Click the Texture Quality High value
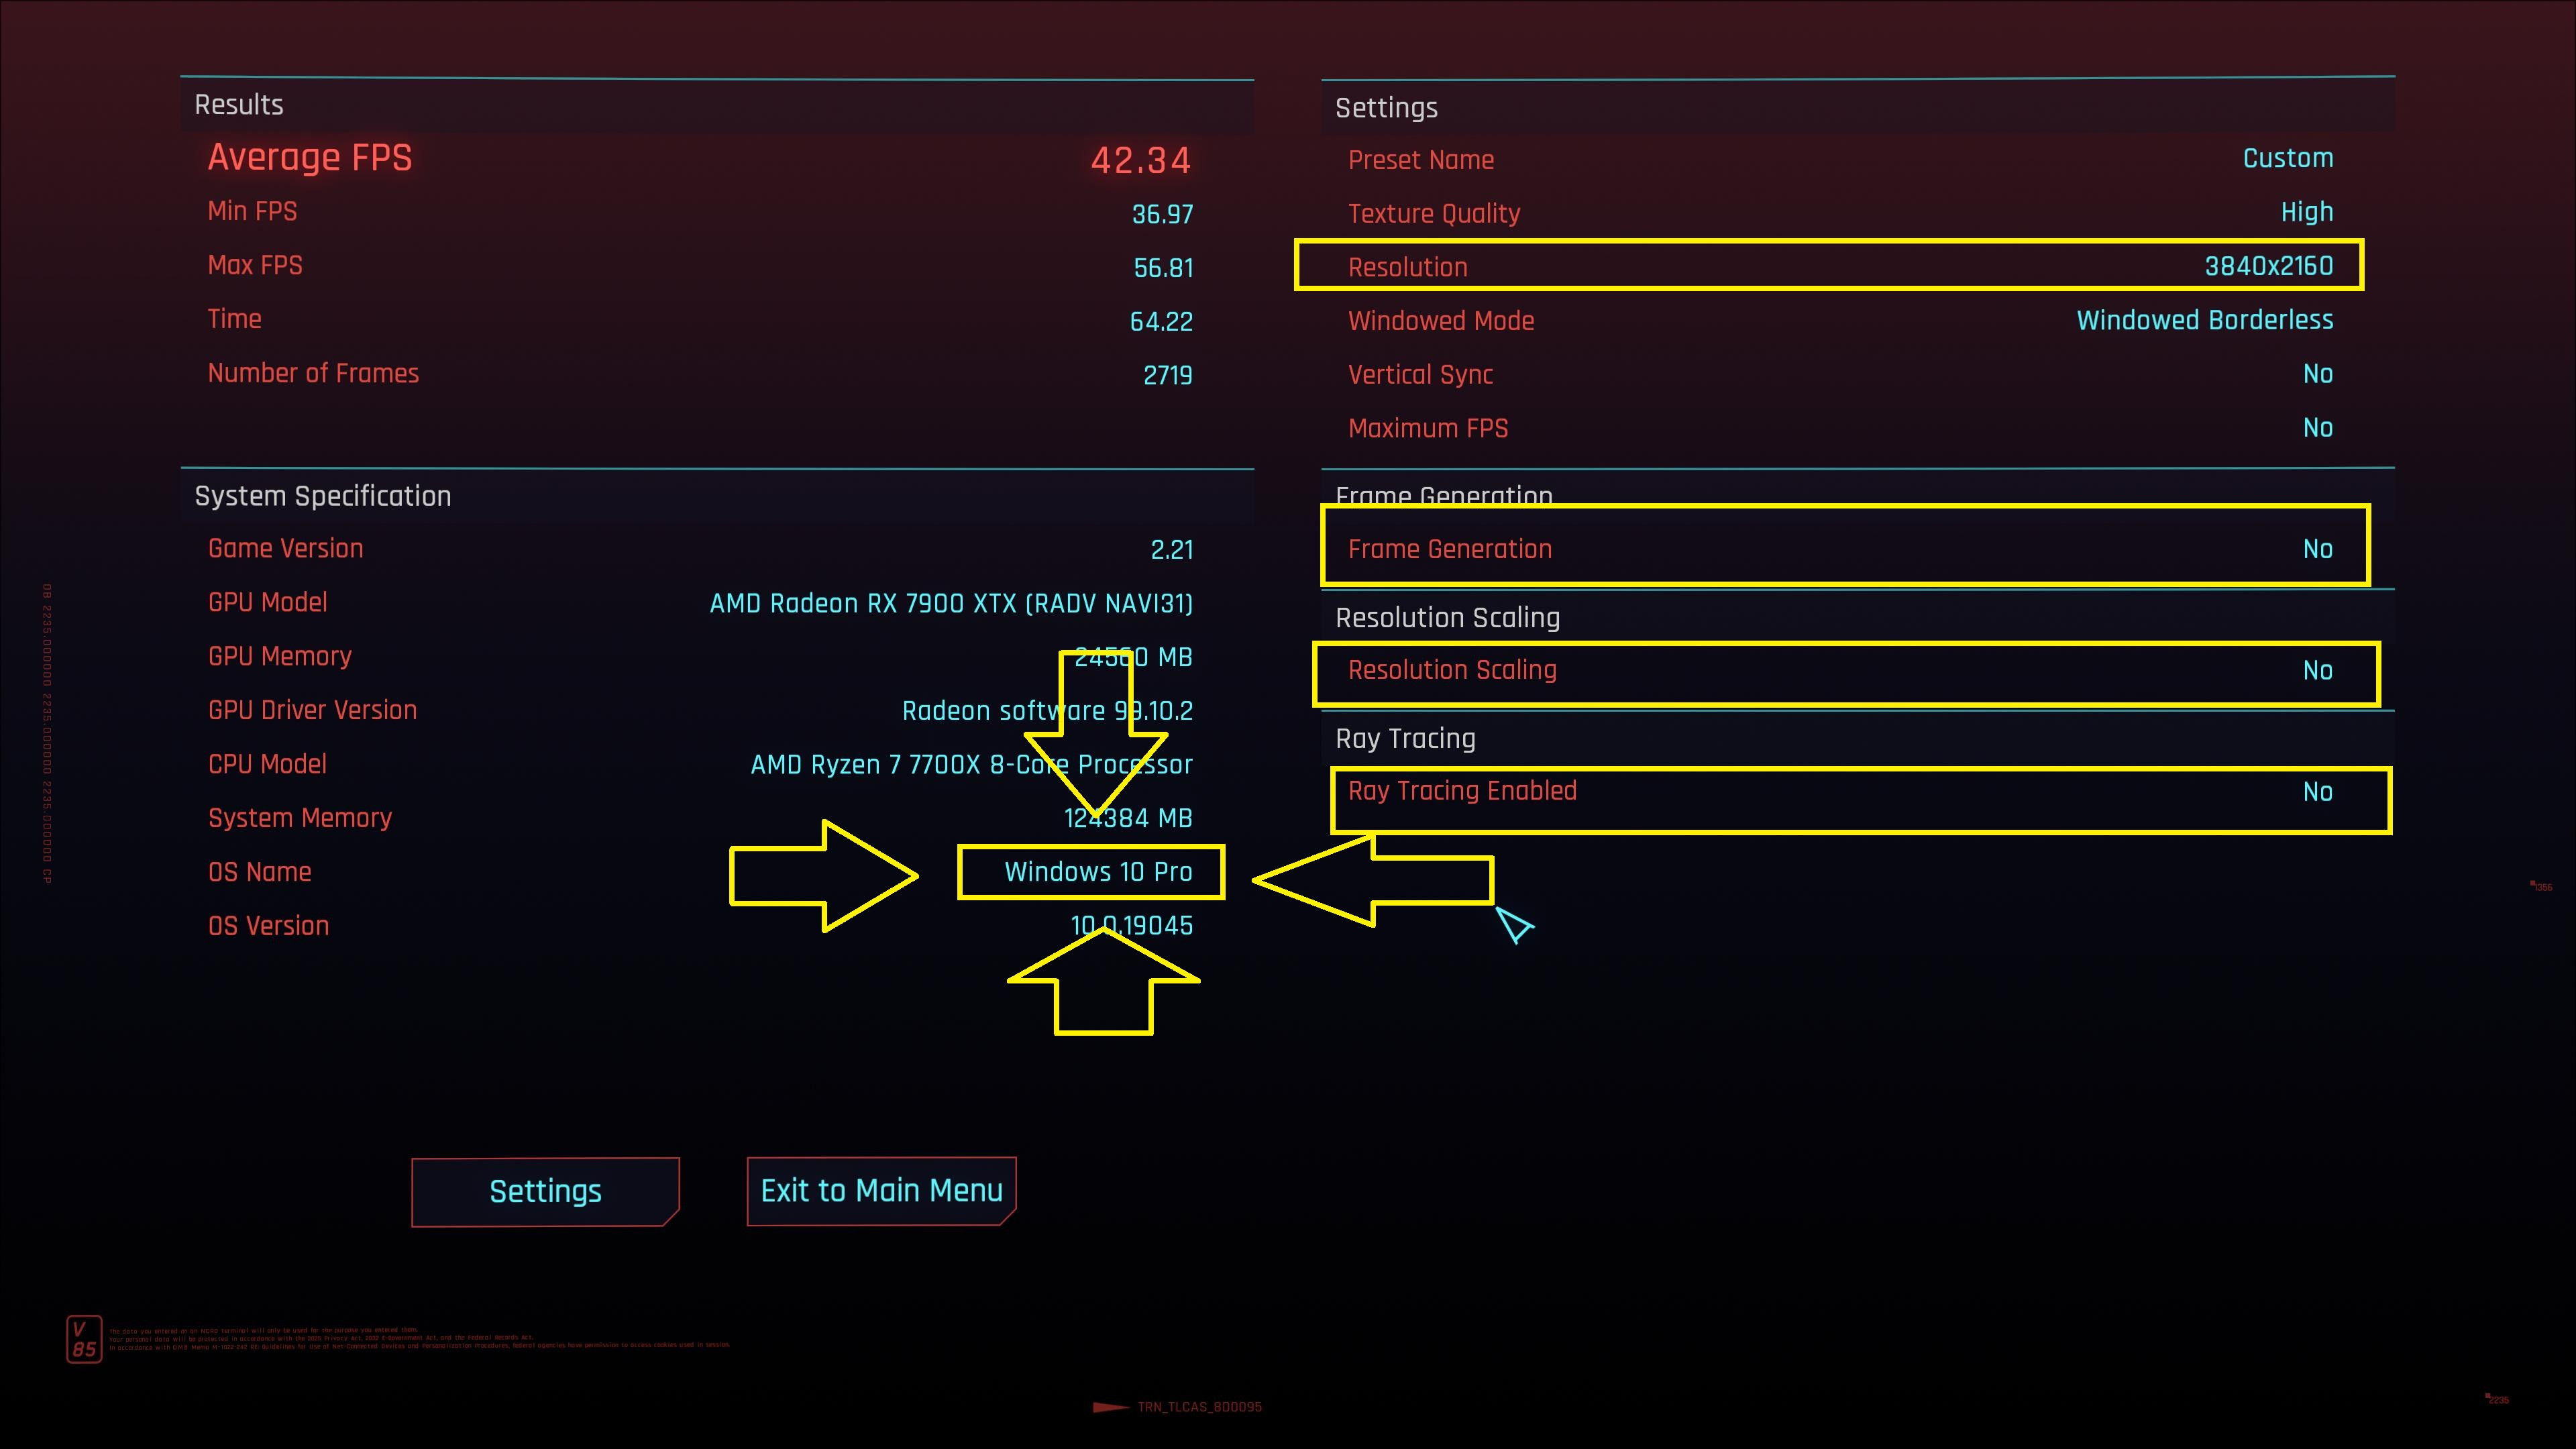 tap(2306, 212)
